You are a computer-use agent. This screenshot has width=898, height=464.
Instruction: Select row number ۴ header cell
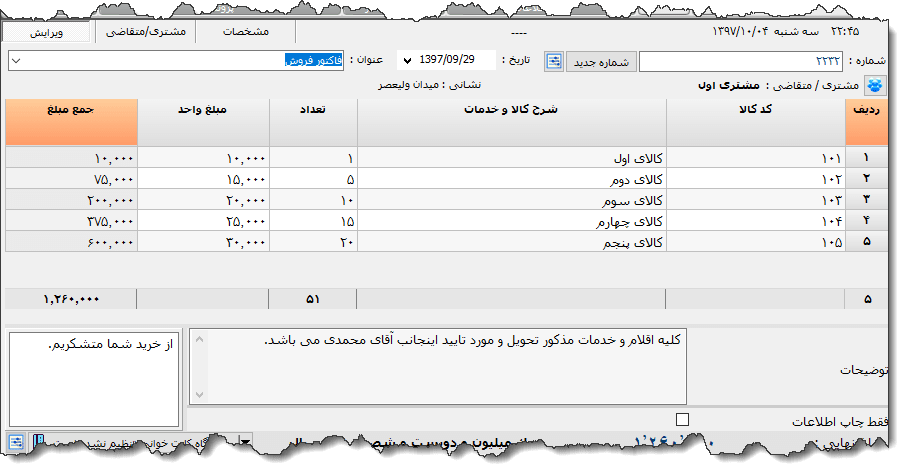pyautogui.click(x=867, y=221)
